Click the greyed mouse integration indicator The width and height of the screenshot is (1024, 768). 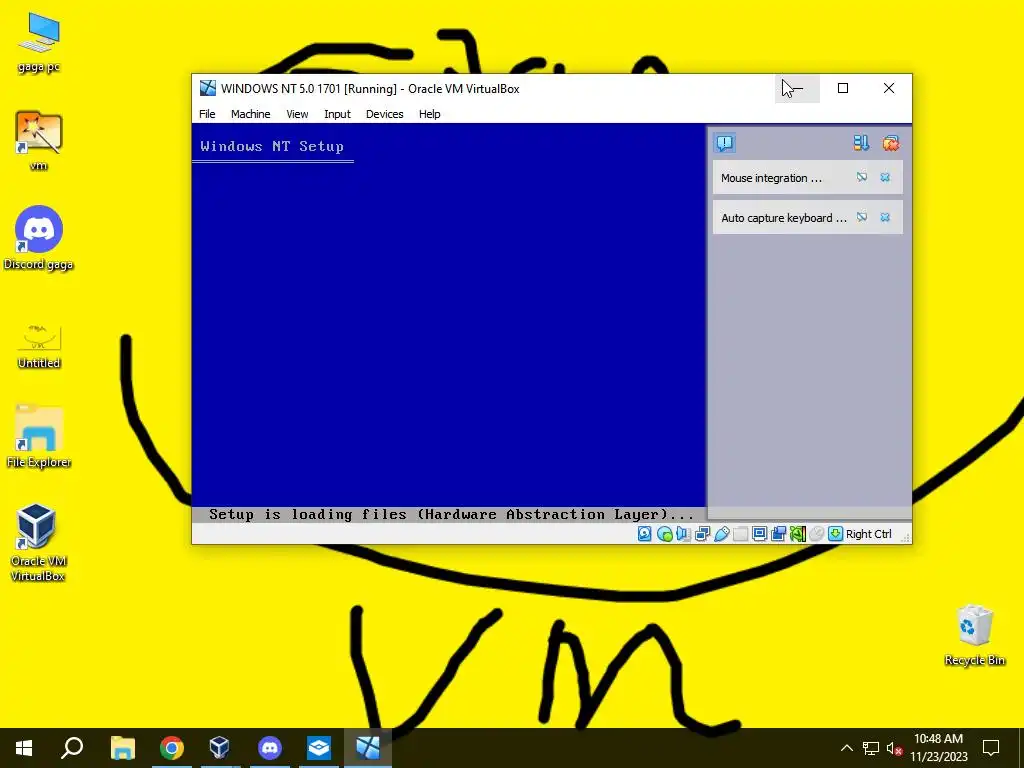pyautogui.click(x=816, y=534)
